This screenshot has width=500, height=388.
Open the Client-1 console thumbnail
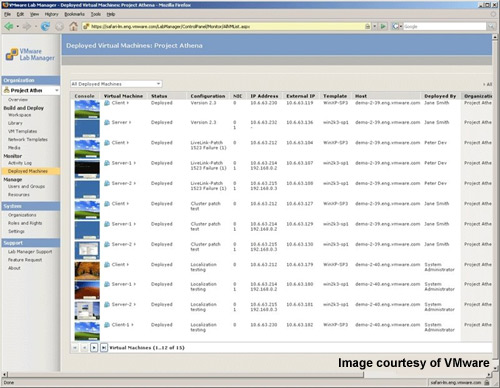click(87, 331)
